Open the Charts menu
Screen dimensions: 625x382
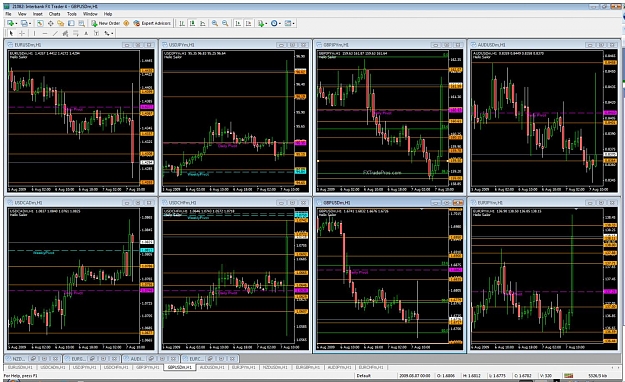(55, 14)
